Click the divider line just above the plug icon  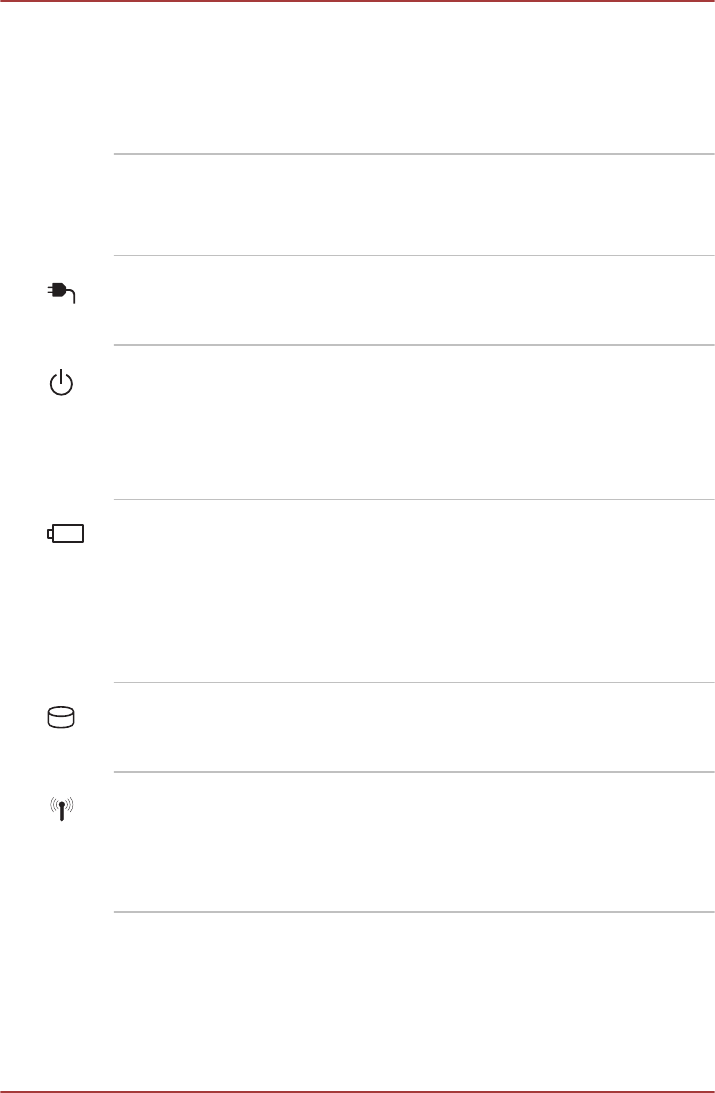tap(413, 256)
